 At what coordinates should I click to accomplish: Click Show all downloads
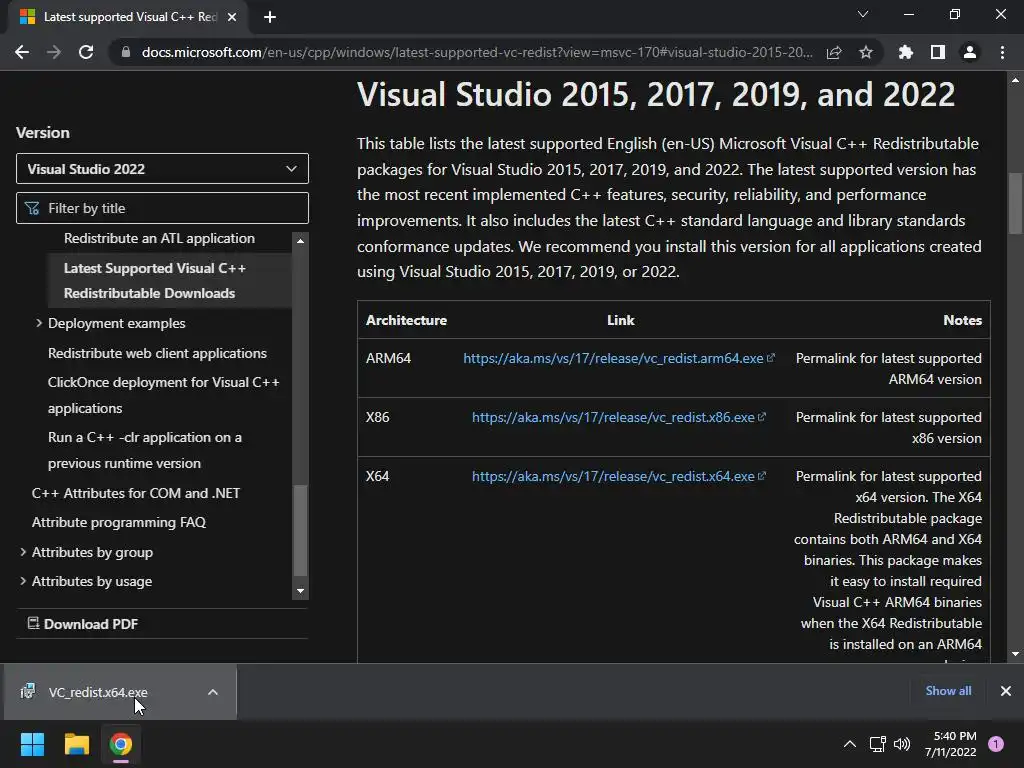click(948, 691)
